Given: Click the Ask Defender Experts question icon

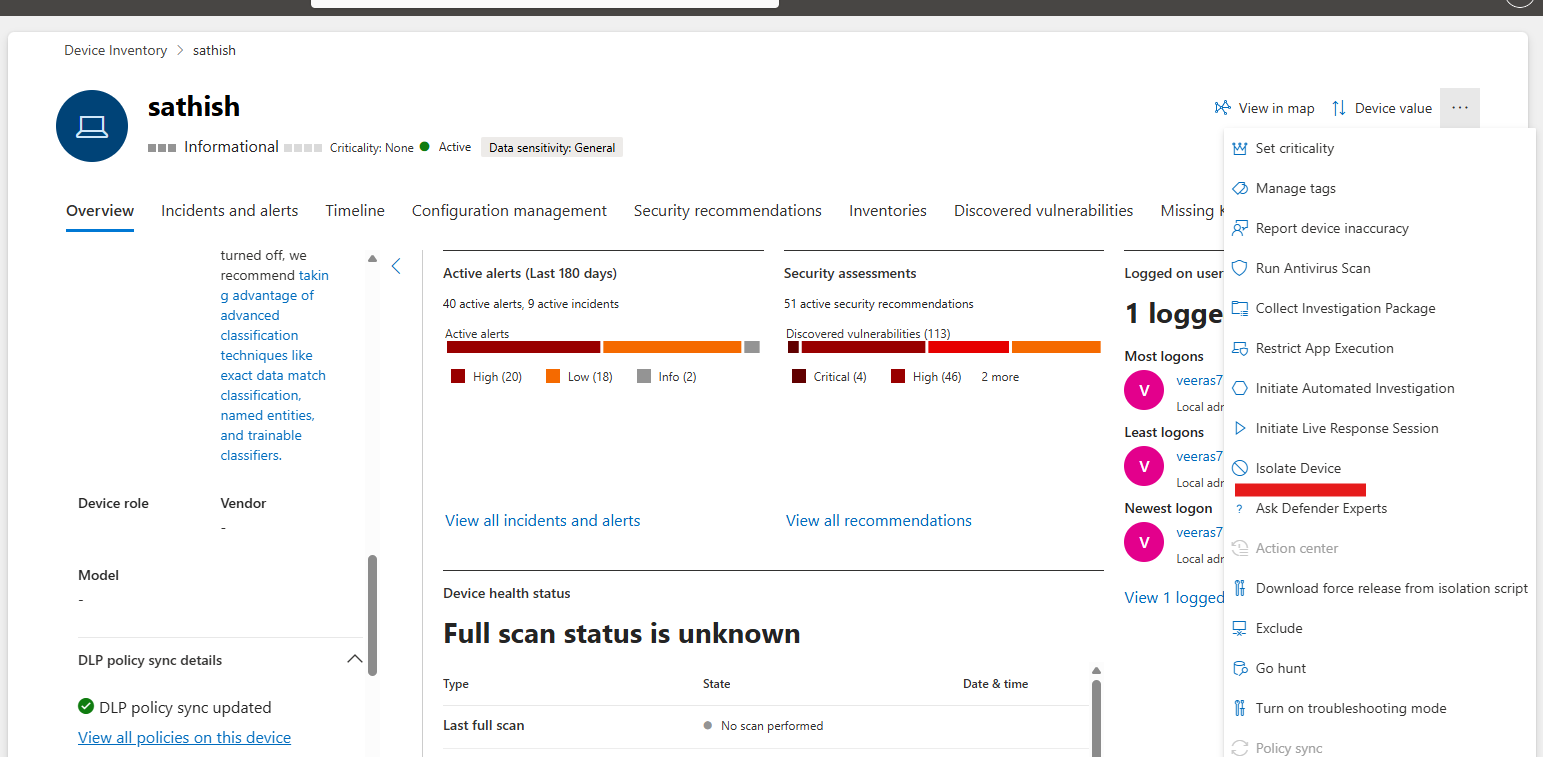Looking at the screenshot, I should tap(1240, 508).
